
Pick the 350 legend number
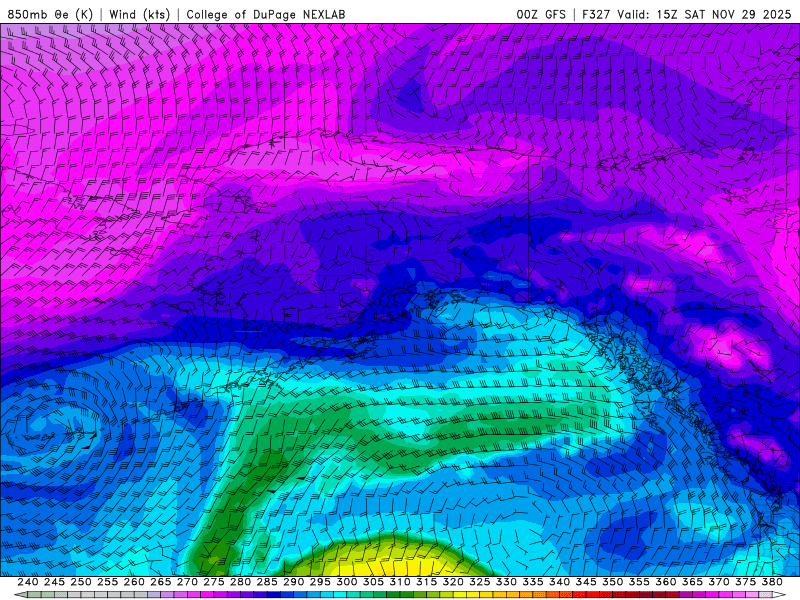[612, 582]
